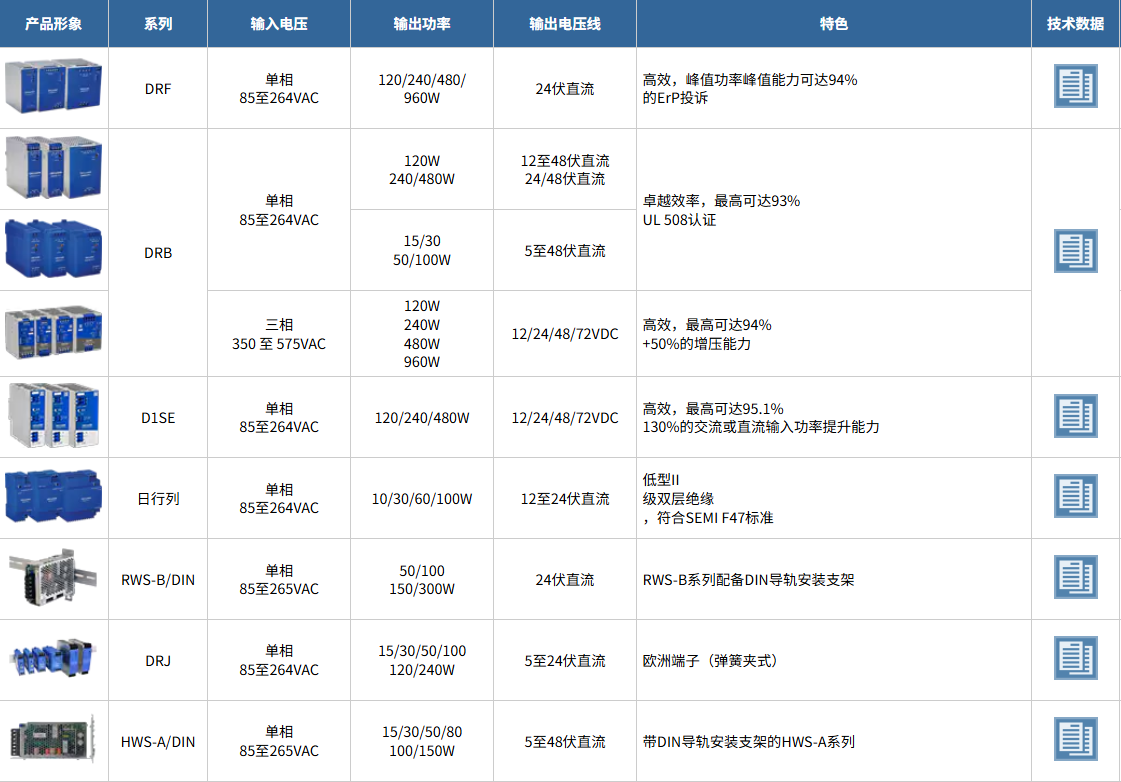Open the 日行列 series technical data icon
The width and height of the screenshot is (1121, 782).
(1075, 496)
